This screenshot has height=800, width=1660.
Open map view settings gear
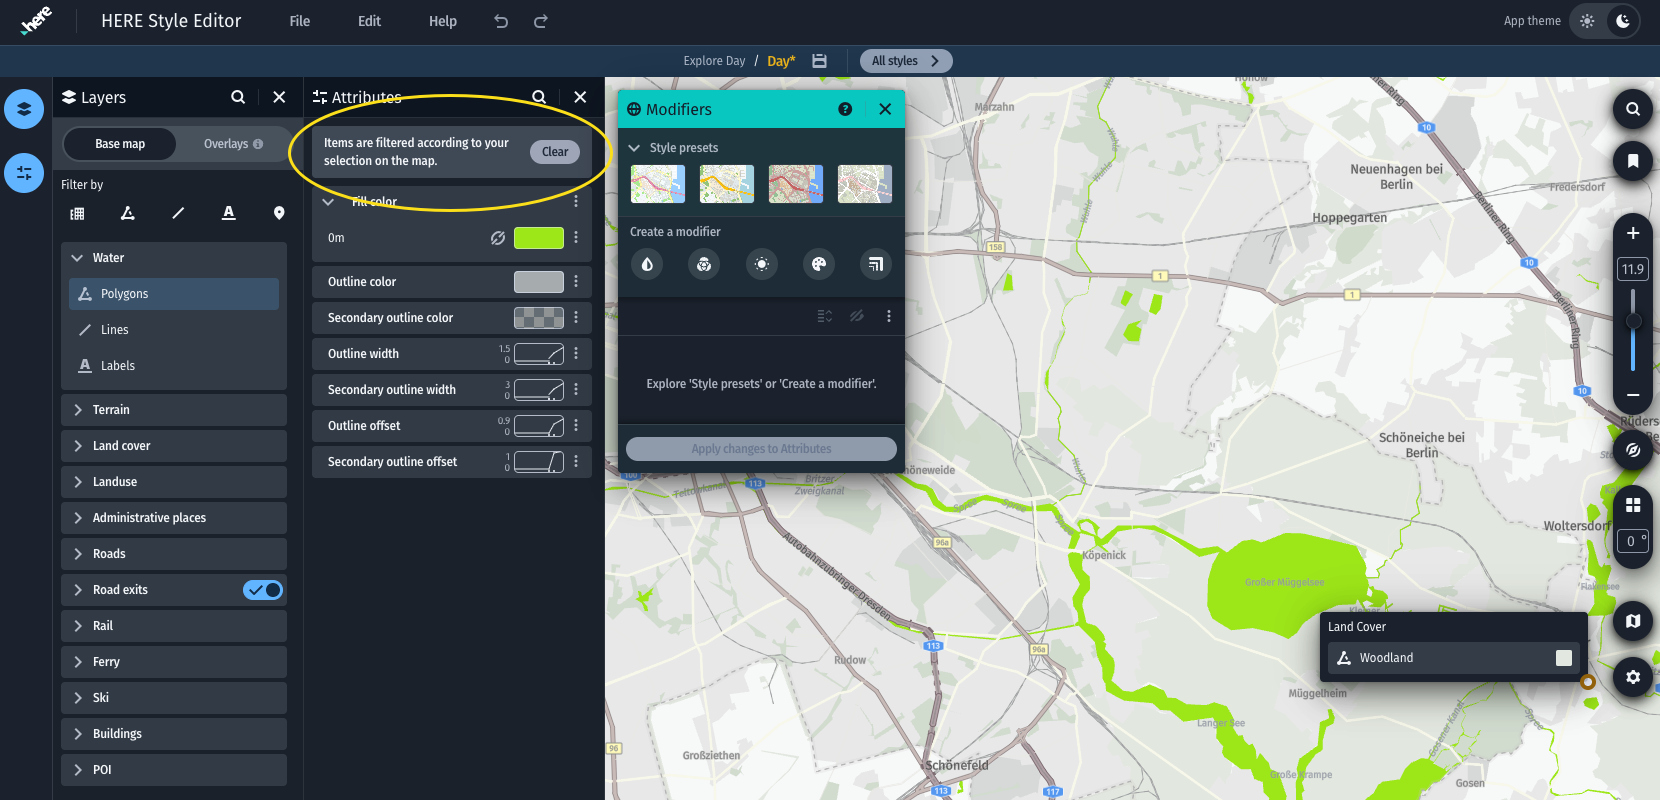click(1633, 677)
